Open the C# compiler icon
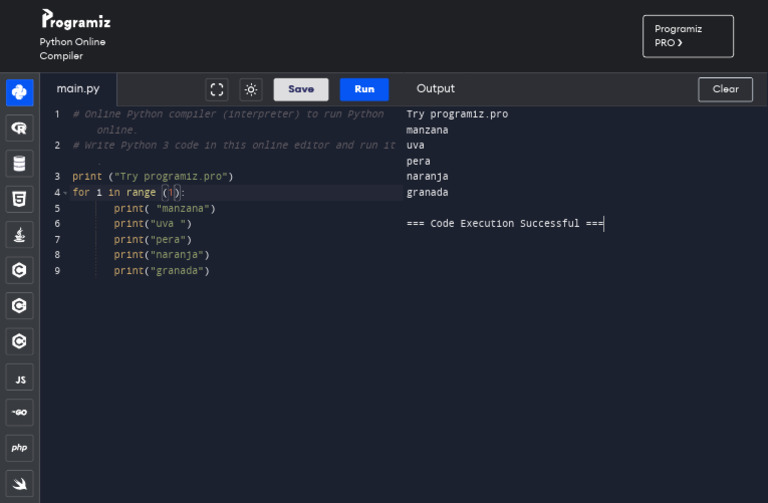The image size is (768, 503). click(20, 341)
